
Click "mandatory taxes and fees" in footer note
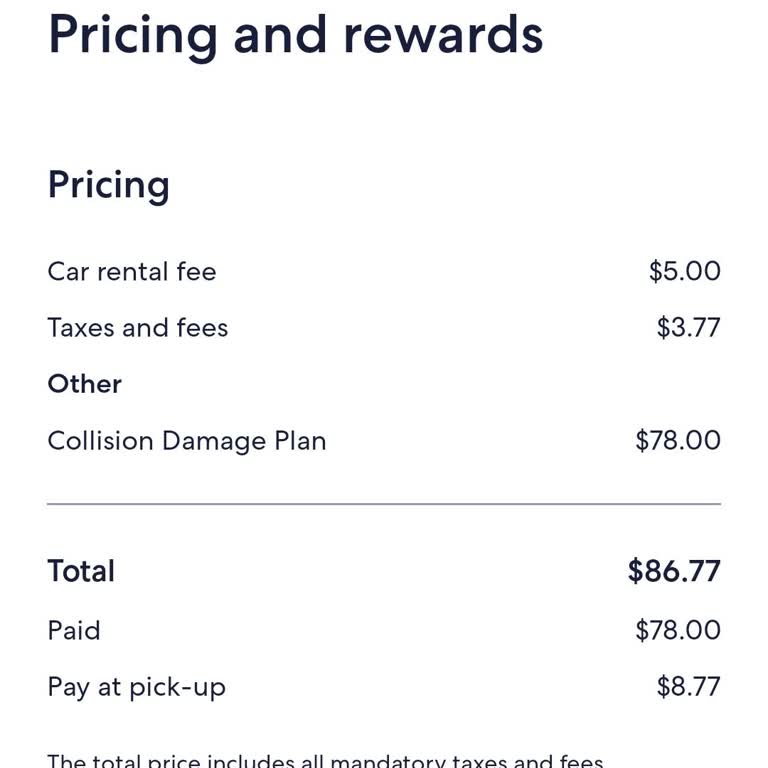tap(466, 761)
